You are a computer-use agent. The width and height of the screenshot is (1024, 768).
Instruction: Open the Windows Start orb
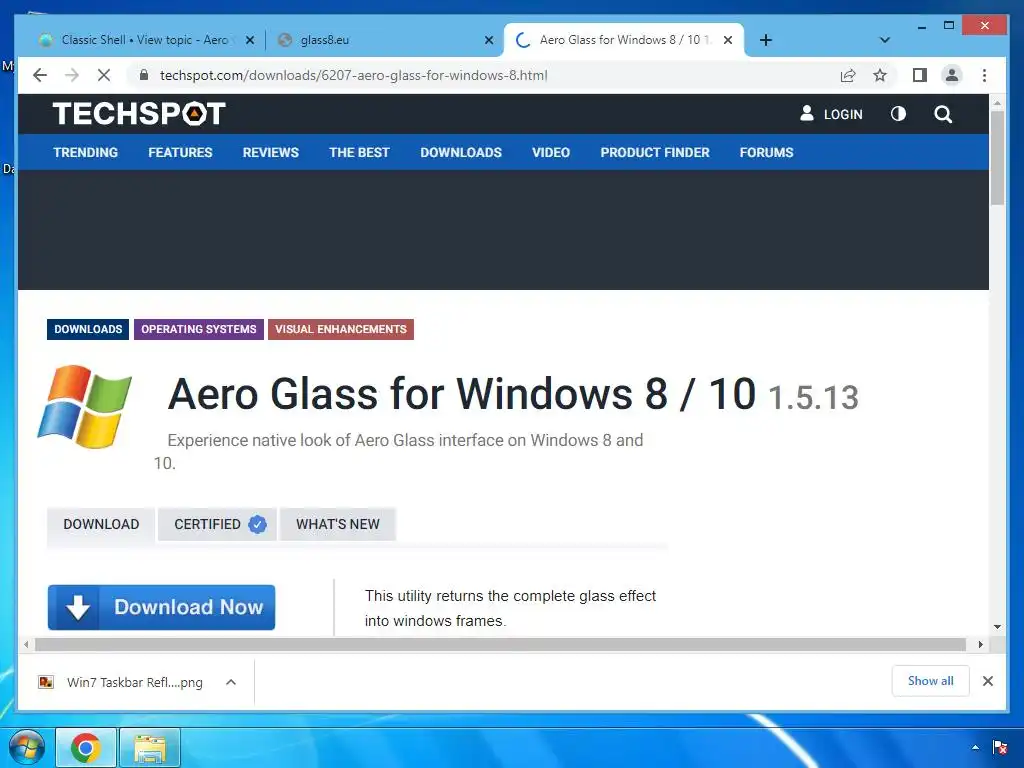tap(27, 748)
